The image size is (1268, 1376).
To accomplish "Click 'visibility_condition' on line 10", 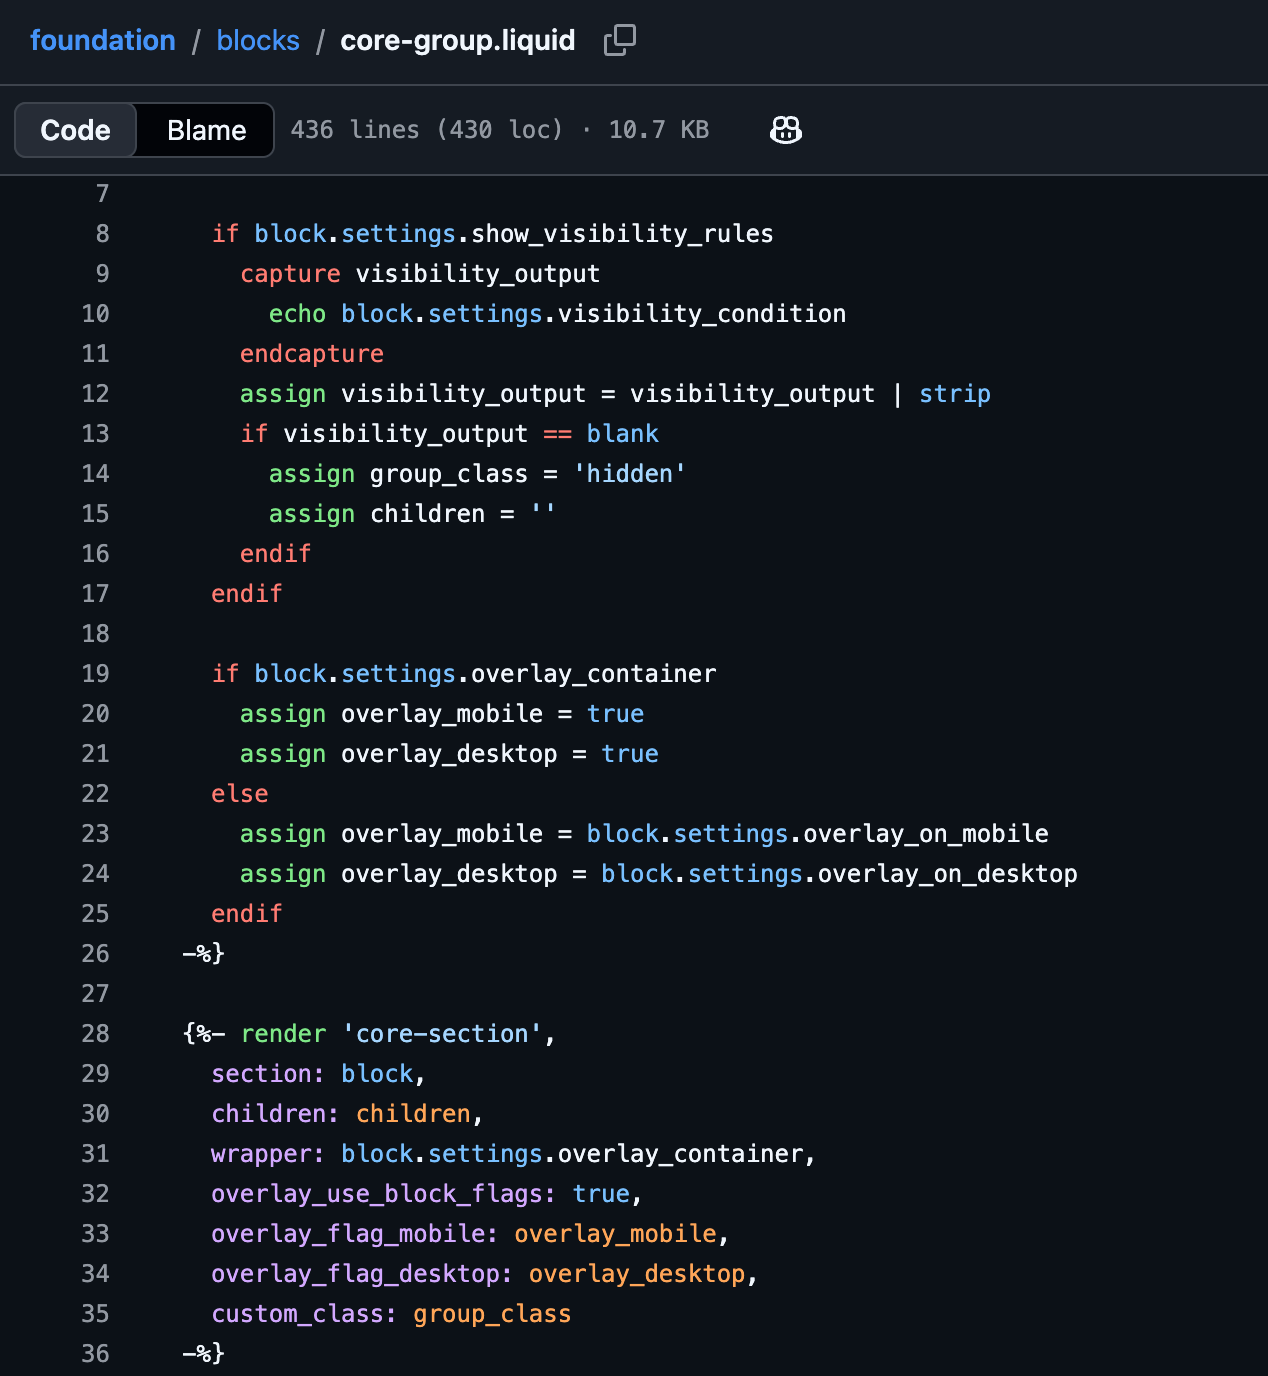I will [702, 314].
